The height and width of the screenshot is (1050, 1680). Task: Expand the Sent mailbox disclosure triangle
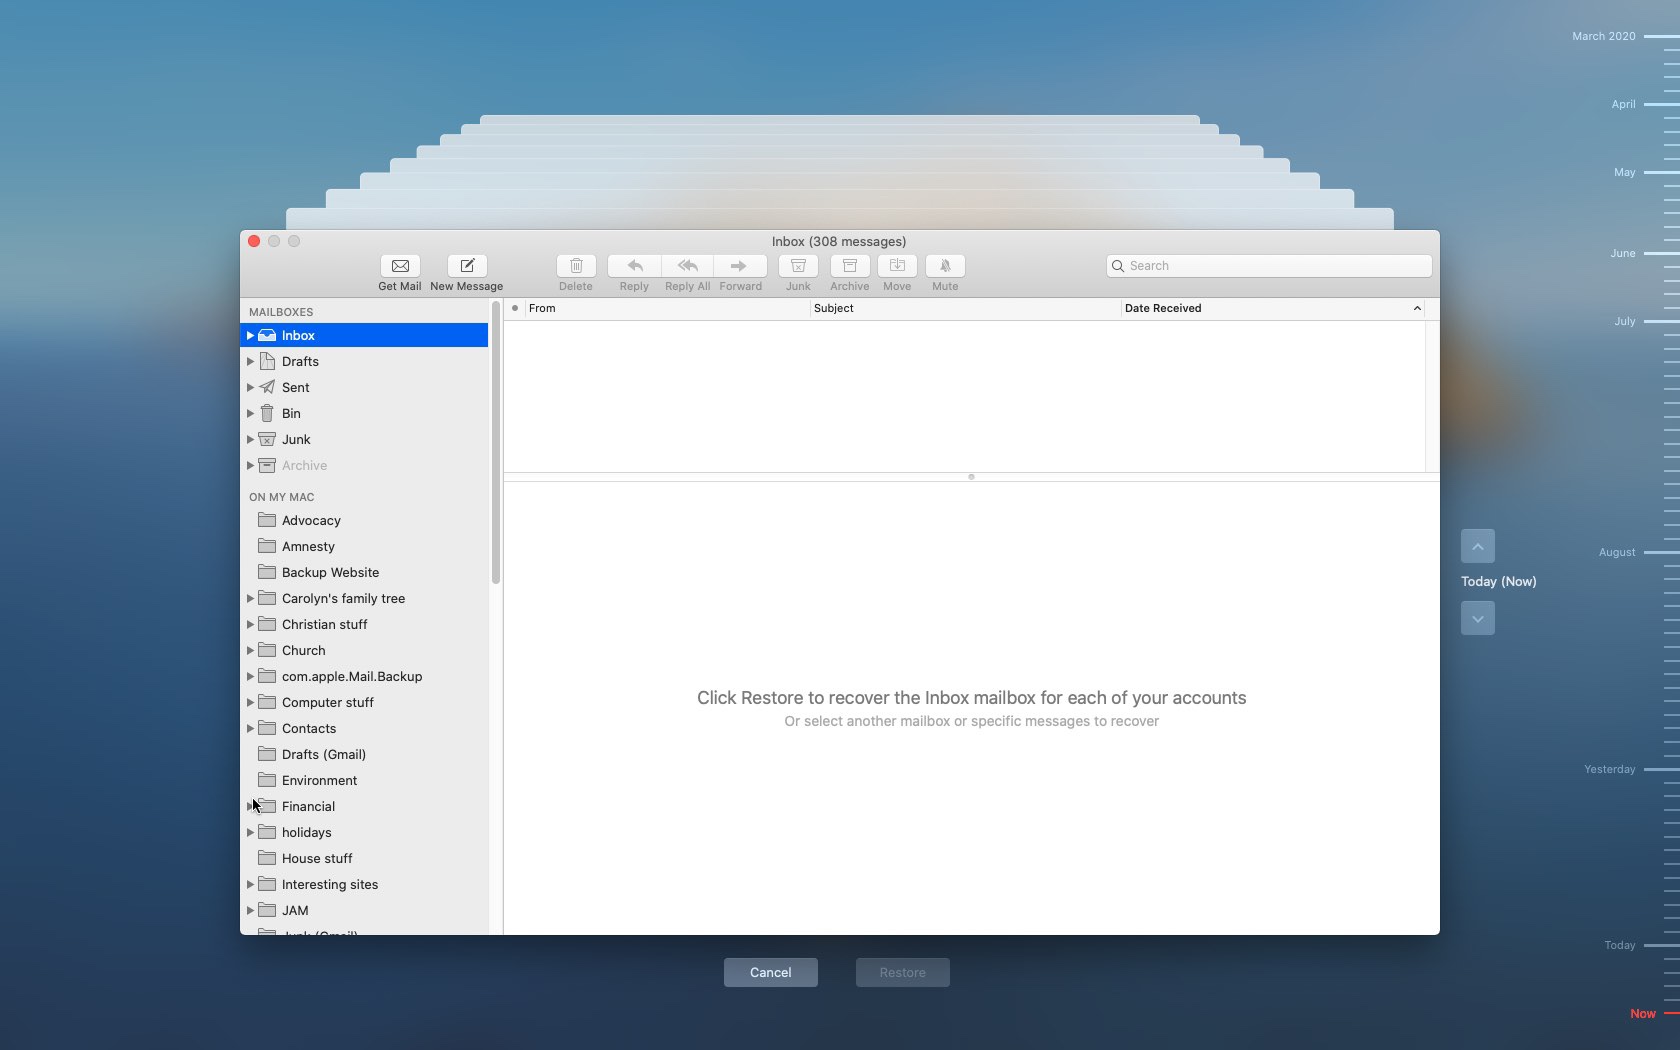250,387
